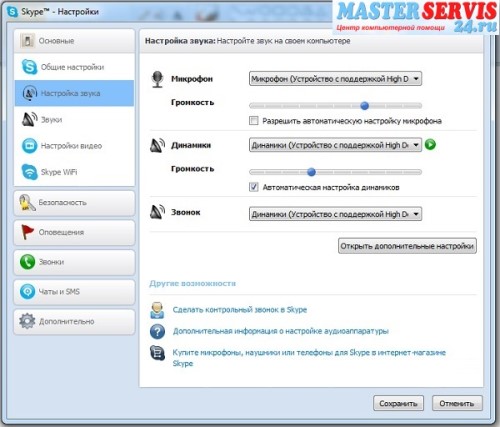Open Настройки видео page
The width and height of the screenshot is (500, 427).
74,146
